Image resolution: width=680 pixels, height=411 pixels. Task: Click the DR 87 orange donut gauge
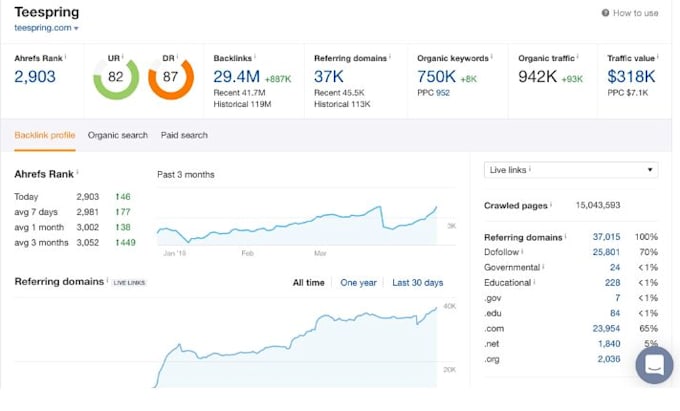tap(171, 77)
